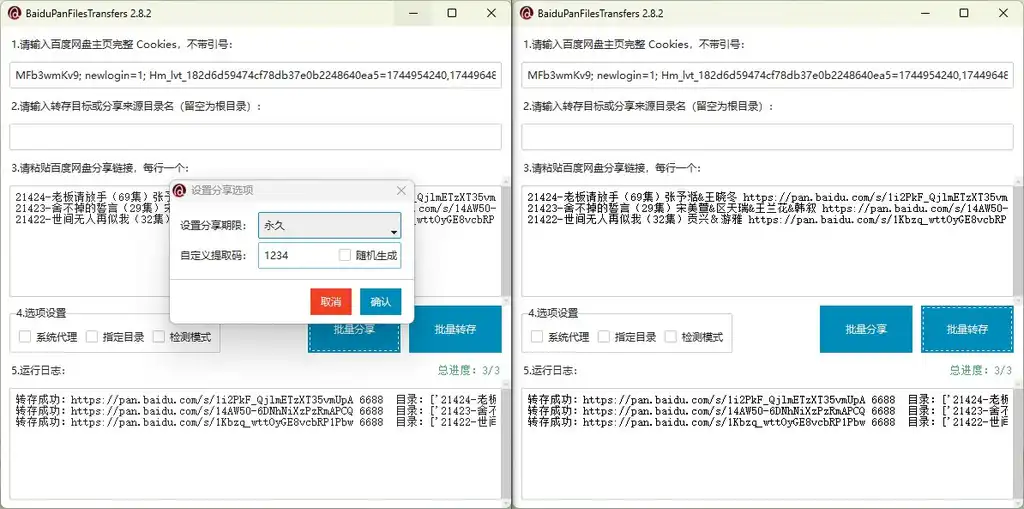Toggle 系统代理 checkbox in the right window
Viewport: 1024px width, 509px height.
click(x=537, y=337)
